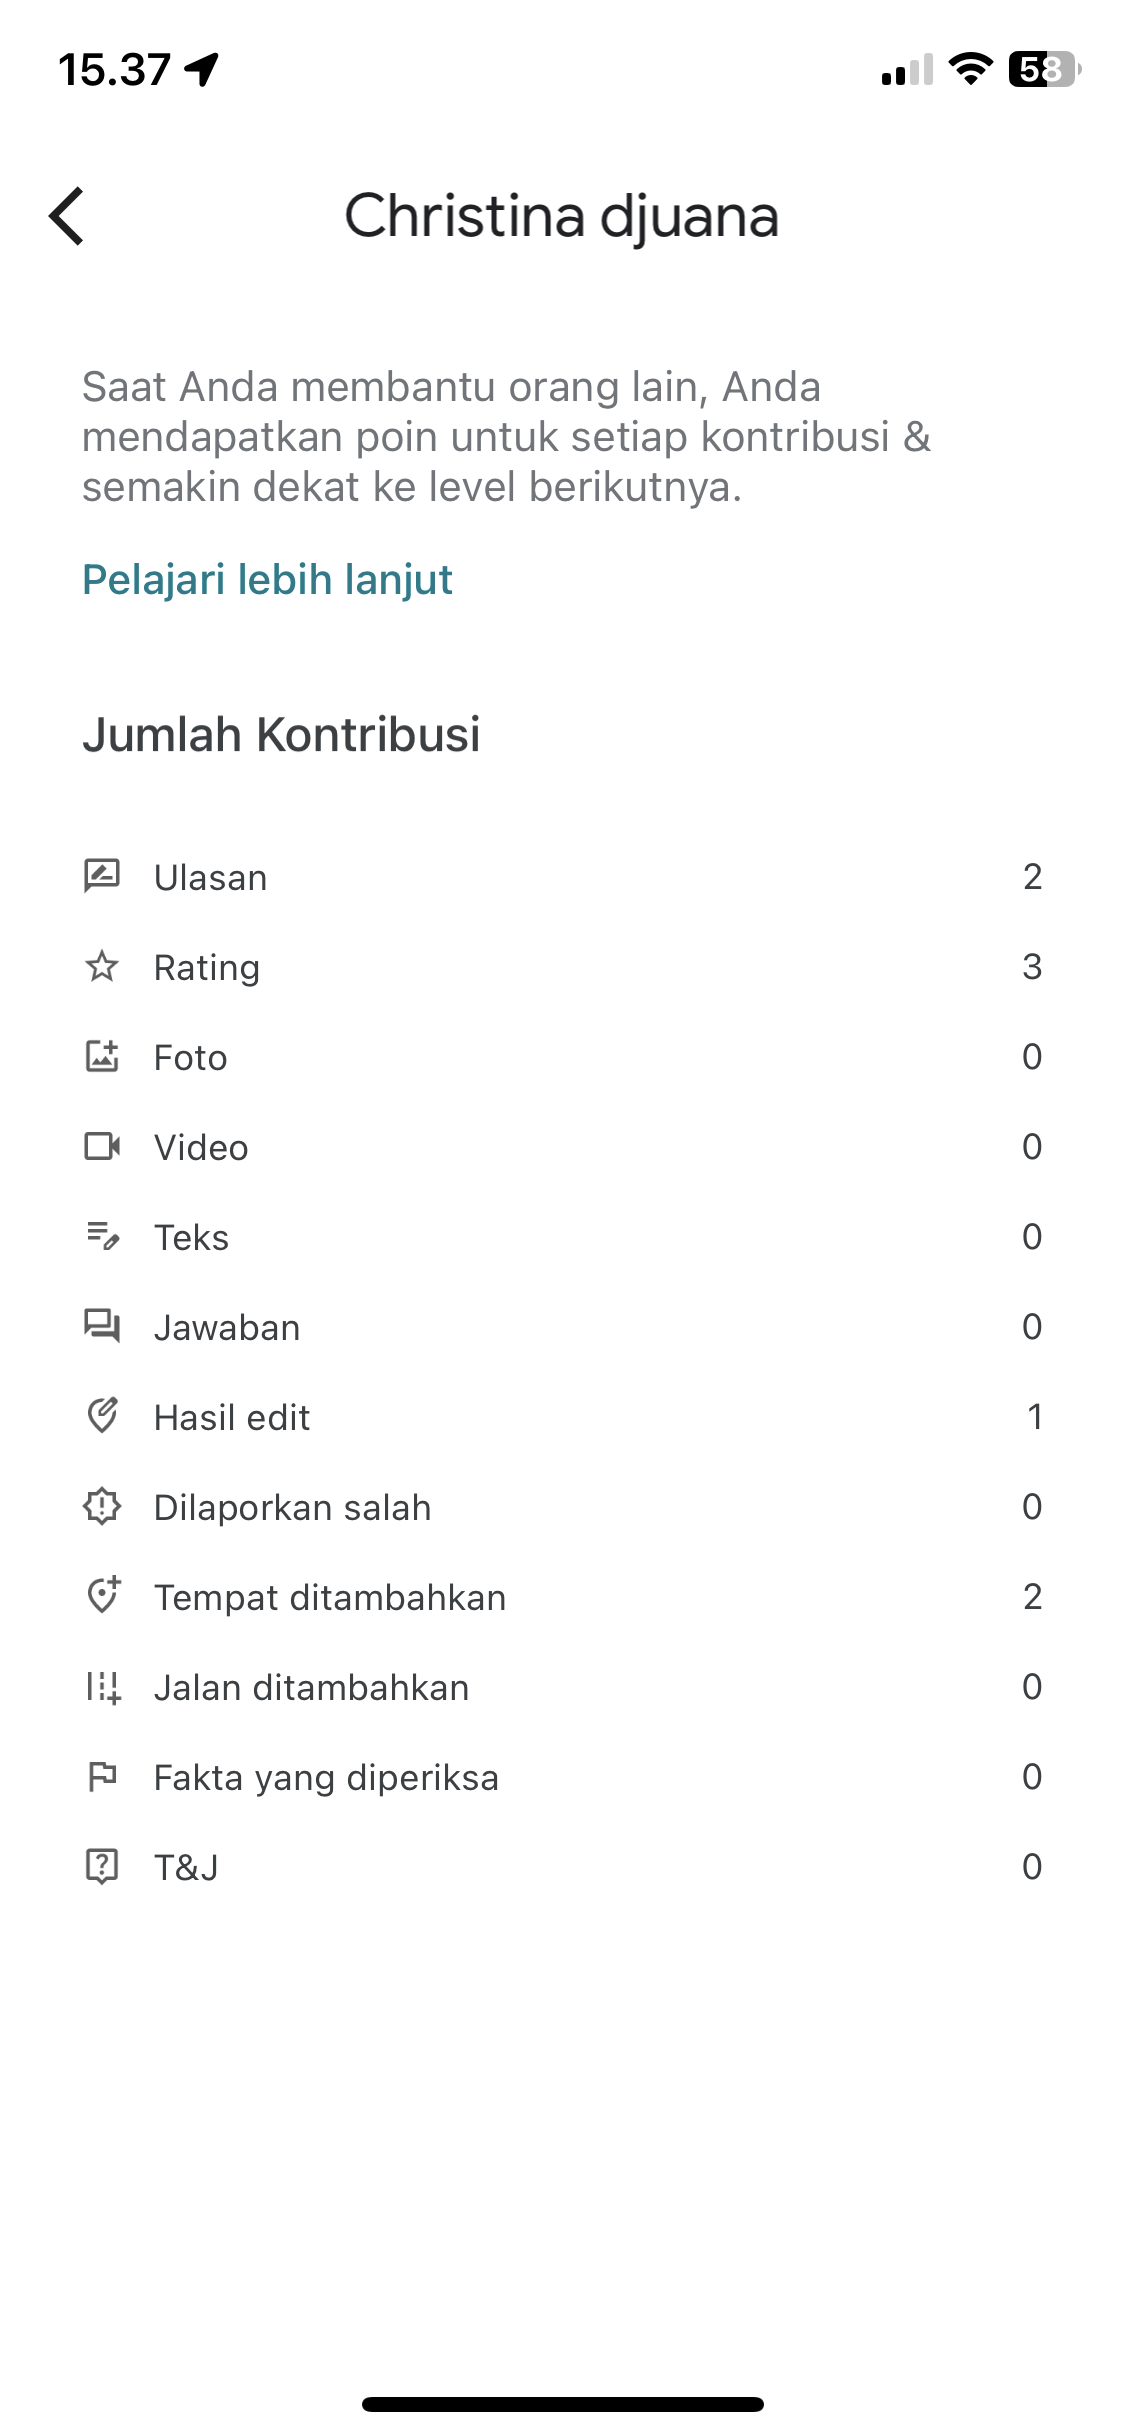Open the Ulasan contributions row
The height and width of the screenshot is (2436, 1125).
562,877
